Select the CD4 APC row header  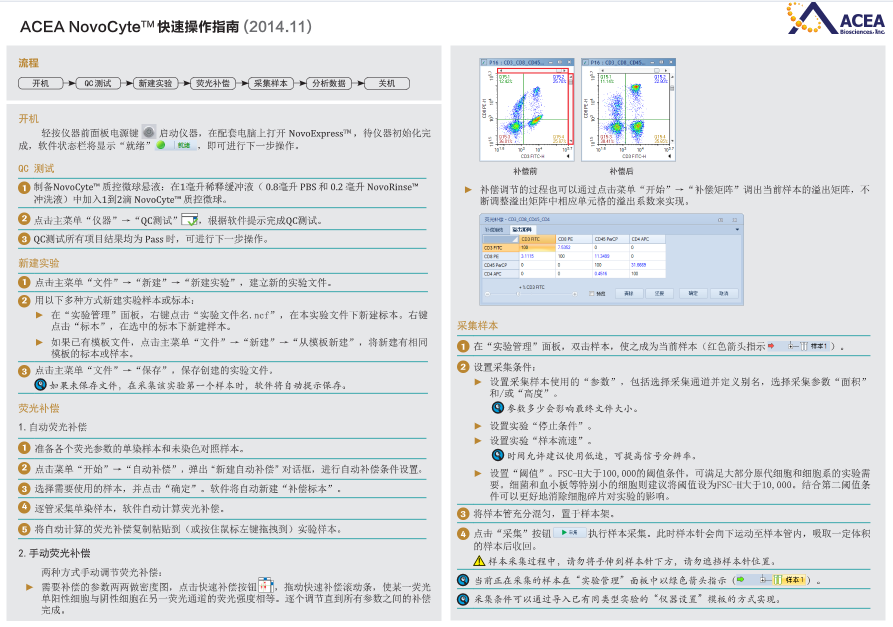[501, 274]
